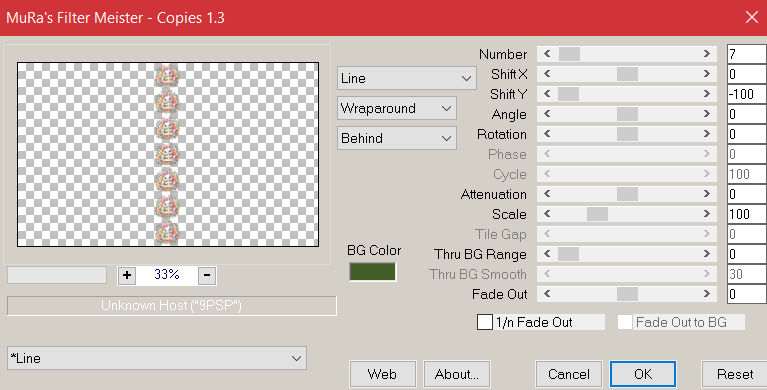
Task: Click the Web button
Action: [x=383, y=374]
